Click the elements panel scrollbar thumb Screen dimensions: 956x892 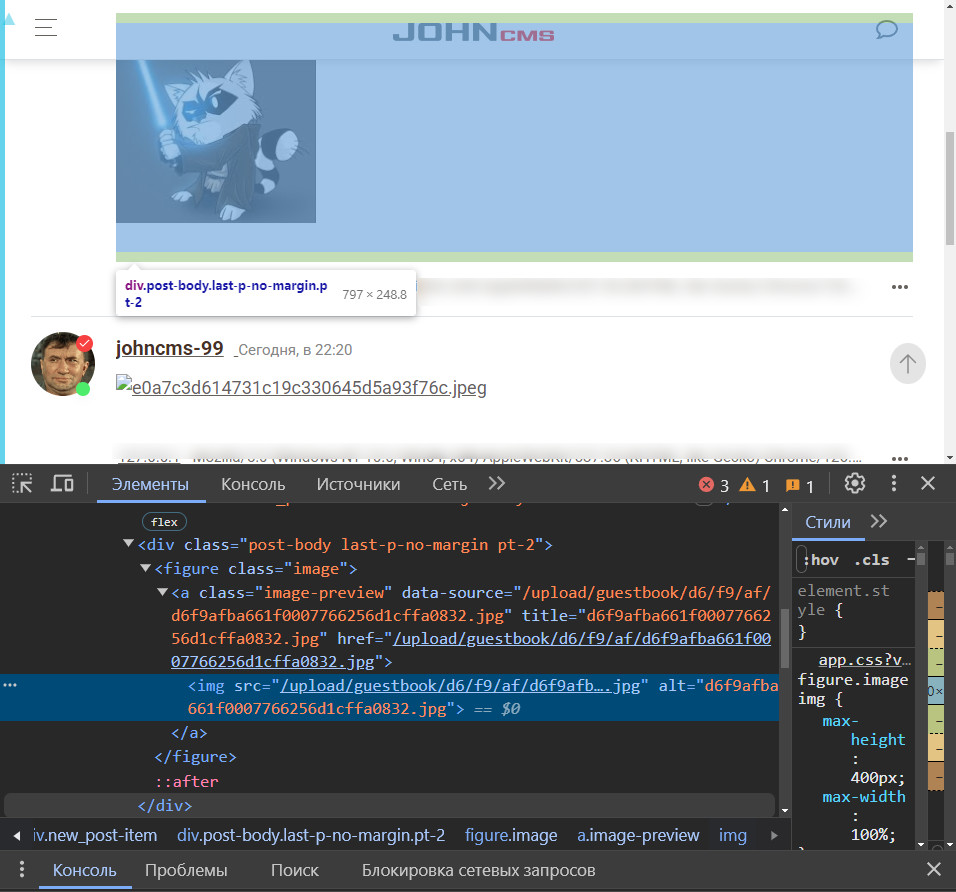coord(785,638)
